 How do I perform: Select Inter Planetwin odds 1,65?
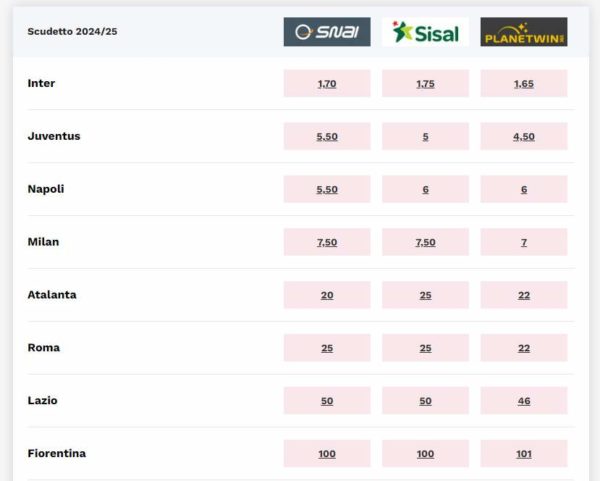coord(524,84)
